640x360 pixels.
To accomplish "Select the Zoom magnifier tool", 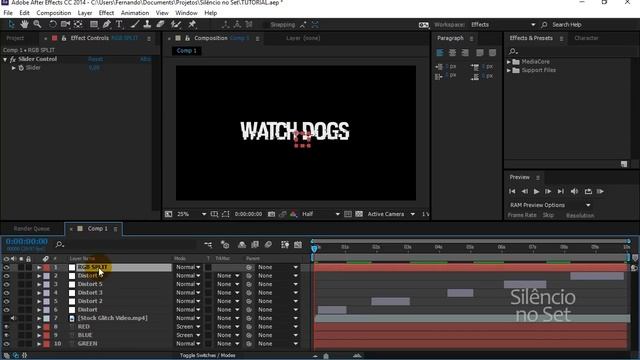I will (37, 24).
